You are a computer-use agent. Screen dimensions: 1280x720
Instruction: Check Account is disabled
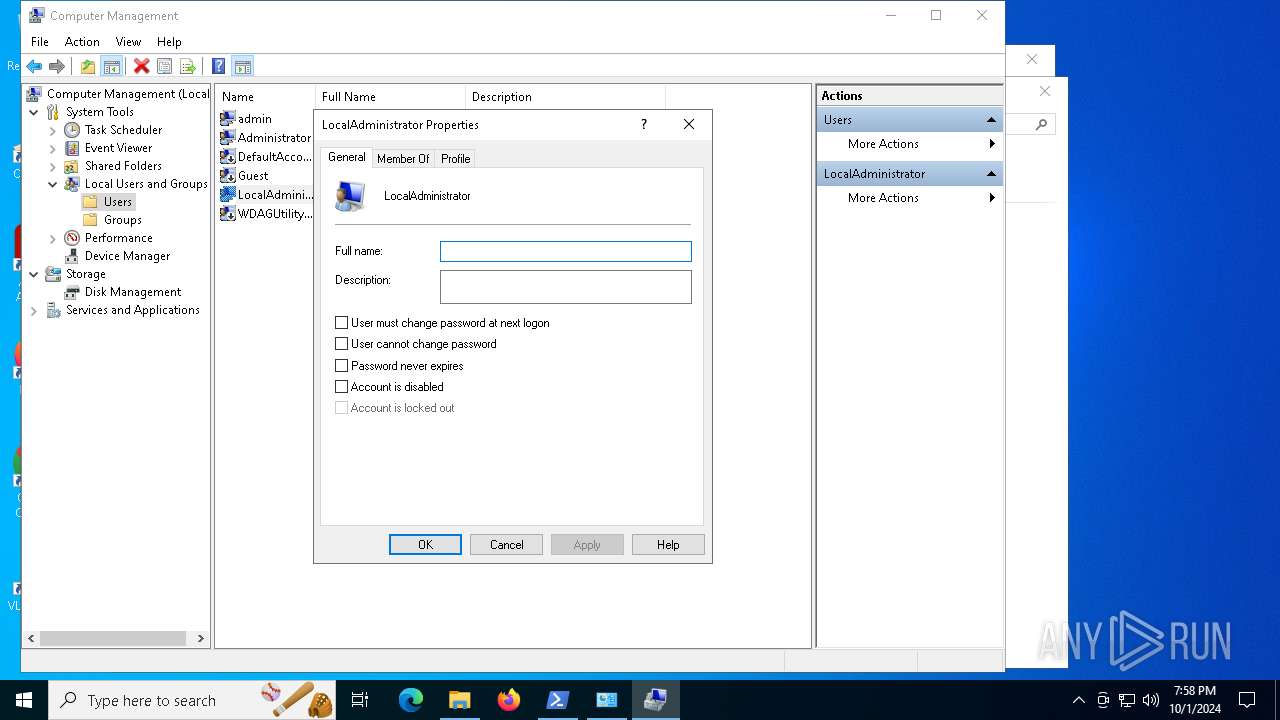click(x=341, y=387)
